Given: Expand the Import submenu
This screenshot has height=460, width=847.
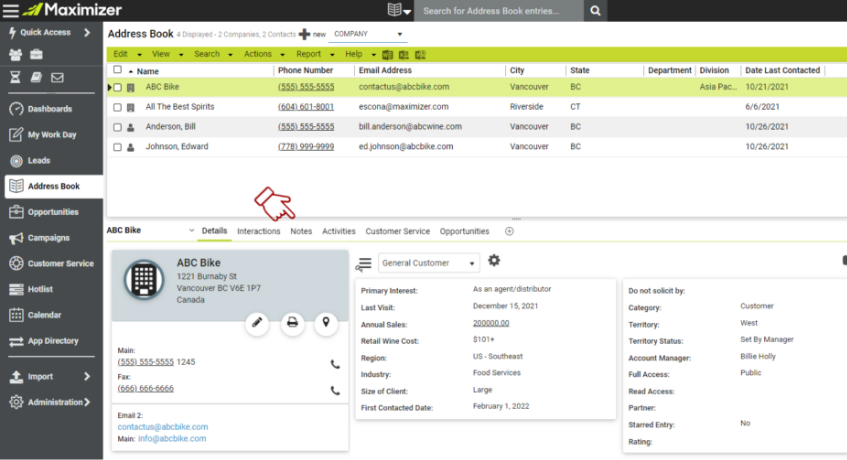Looking at the screenshot, I should point(87,376).
